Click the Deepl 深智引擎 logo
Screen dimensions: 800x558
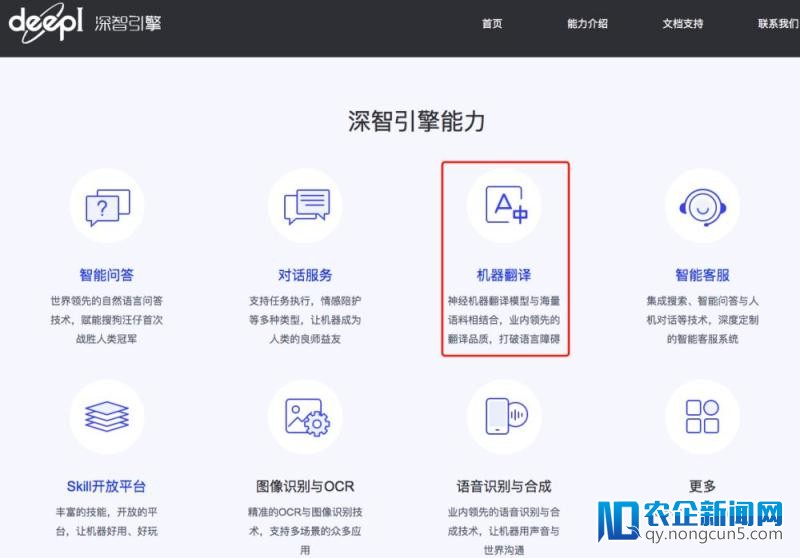click(x=85, y=22)
